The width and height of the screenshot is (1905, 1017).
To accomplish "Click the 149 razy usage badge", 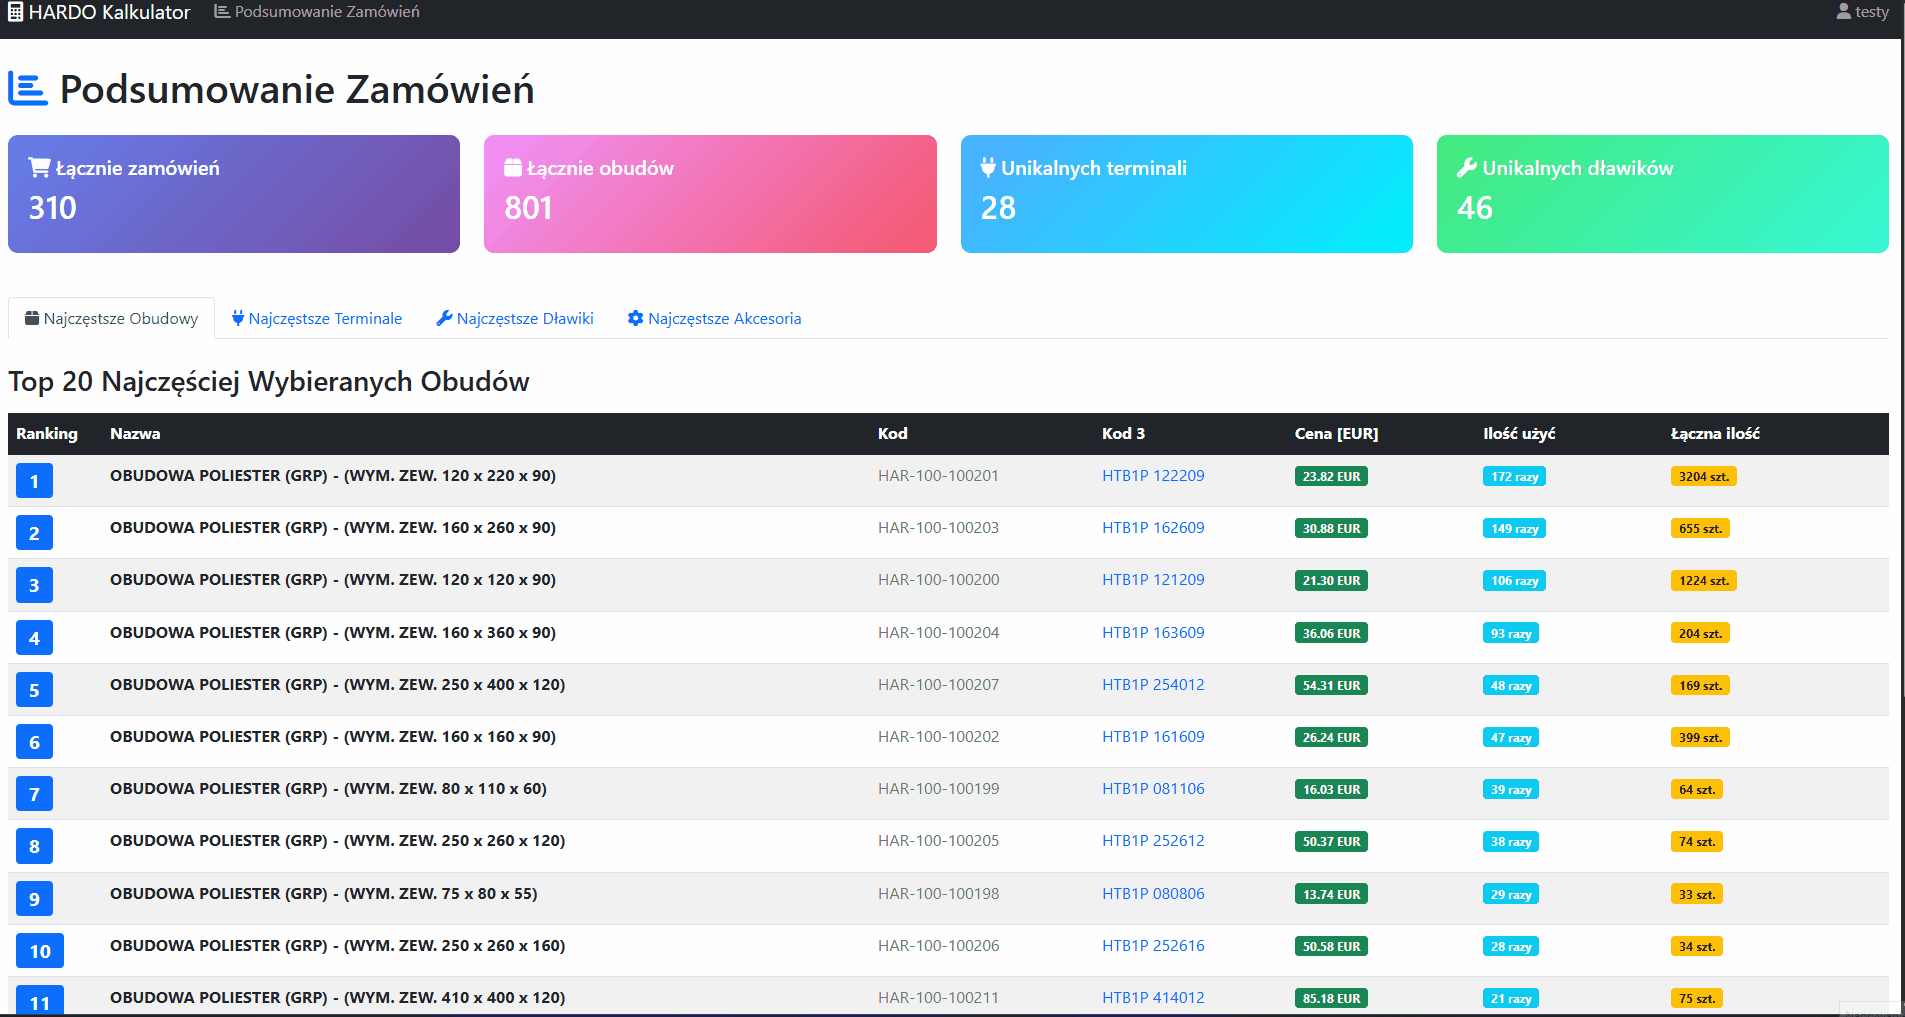I will tap(1514, 529).
